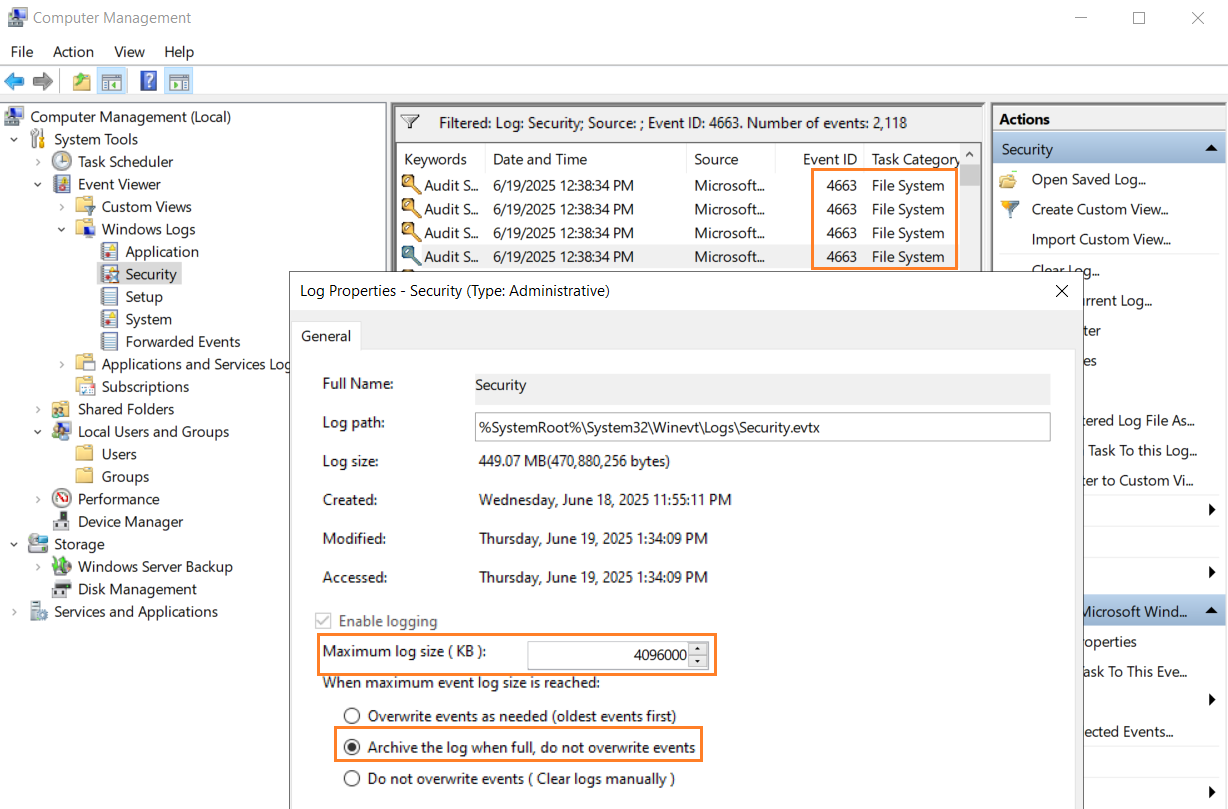Screen dimensions: 1228x809
Task: Select Users folder in tree
Action: point(118,454)
